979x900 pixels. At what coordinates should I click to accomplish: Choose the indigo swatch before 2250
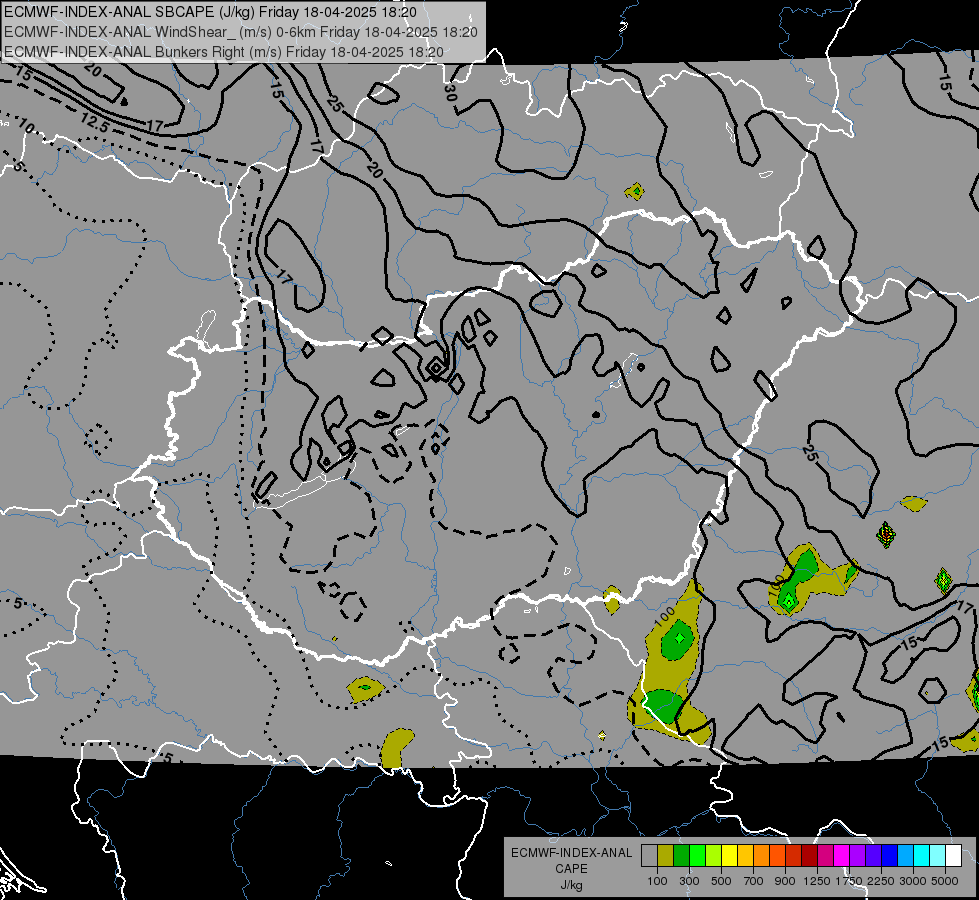(x=873, y=856)
